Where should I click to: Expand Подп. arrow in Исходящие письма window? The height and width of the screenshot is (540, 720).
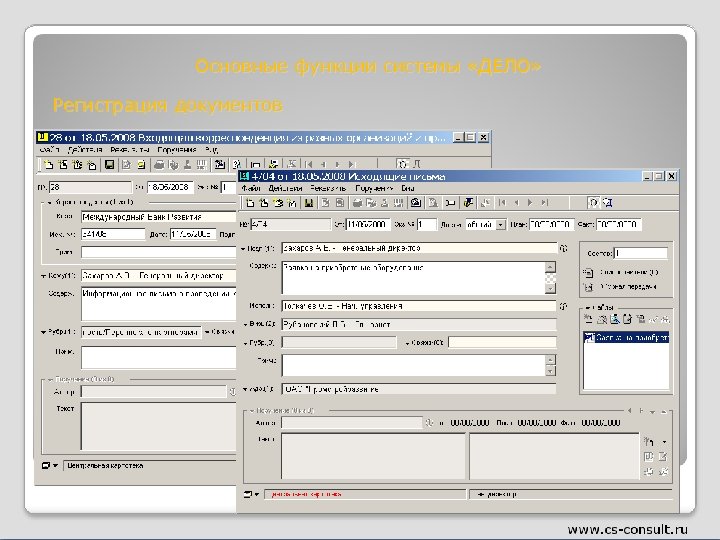(x=243, y=249)
